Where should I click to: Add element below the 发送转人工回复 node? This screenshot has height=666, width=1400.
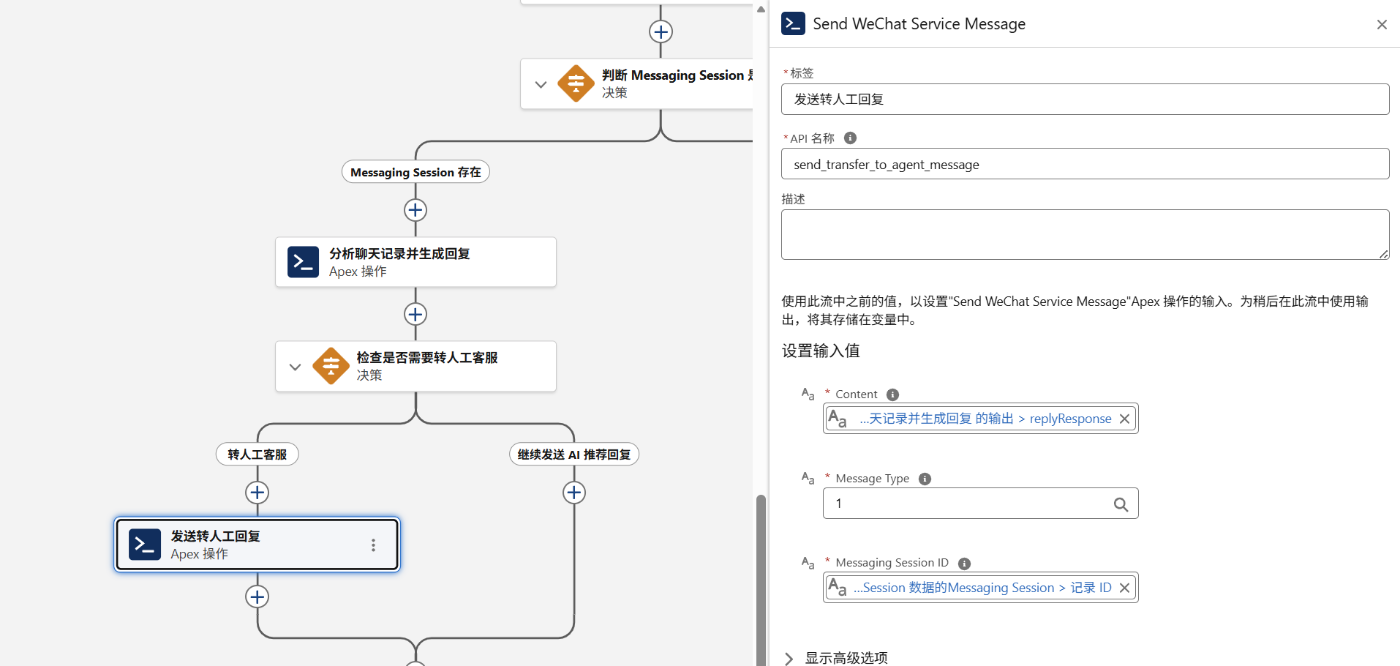pyautogui.click(x=257, y=597)
